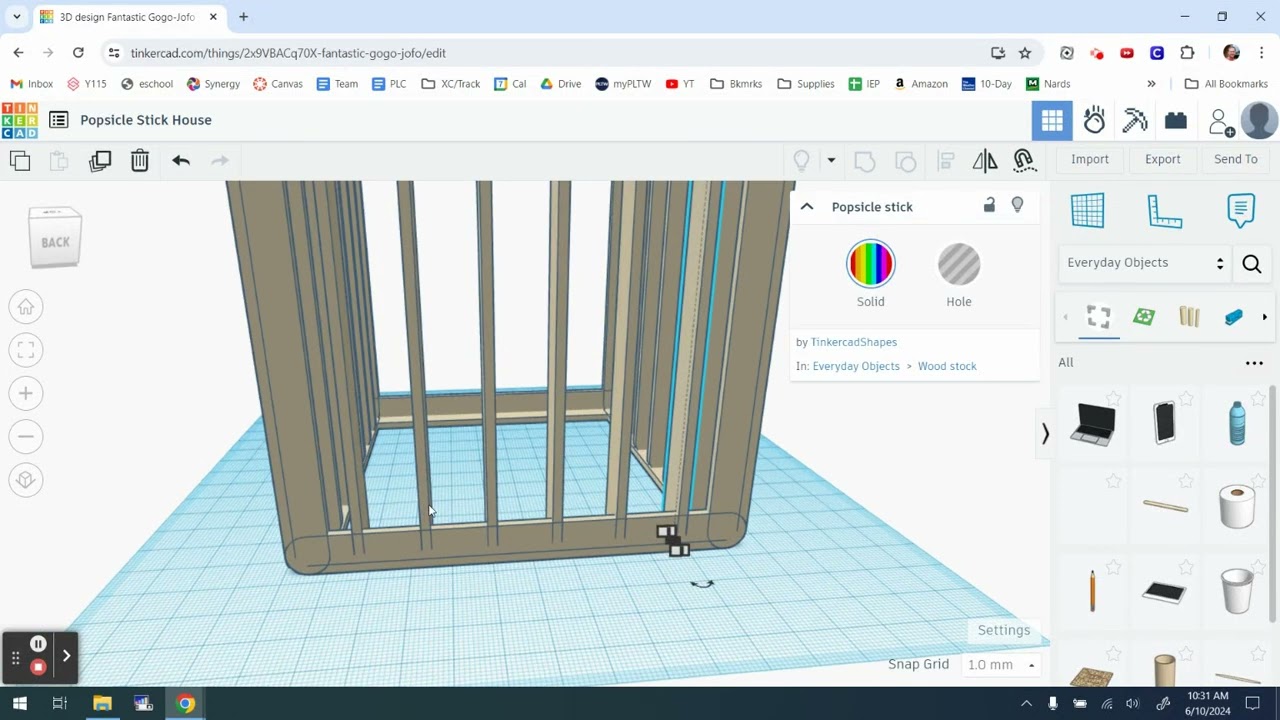Show all hidden objects lightbulb icon

[801, 160]
